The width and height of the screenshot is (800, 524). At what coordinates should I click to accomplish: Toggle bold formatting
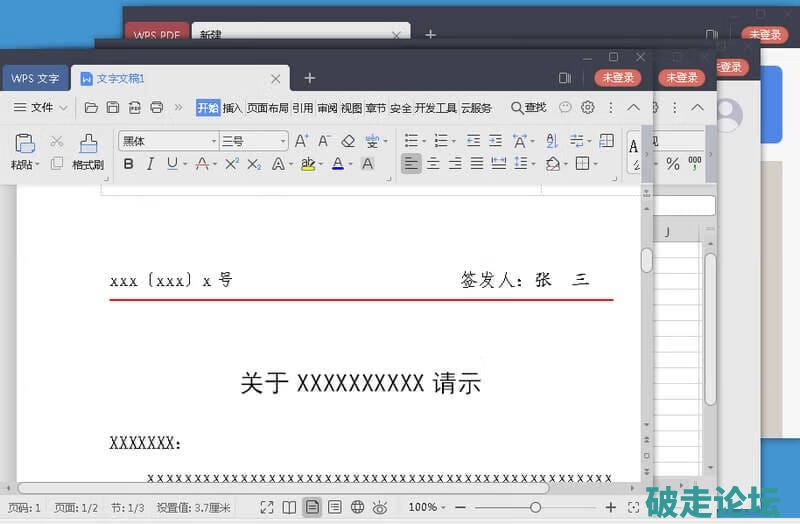(129, 164)
